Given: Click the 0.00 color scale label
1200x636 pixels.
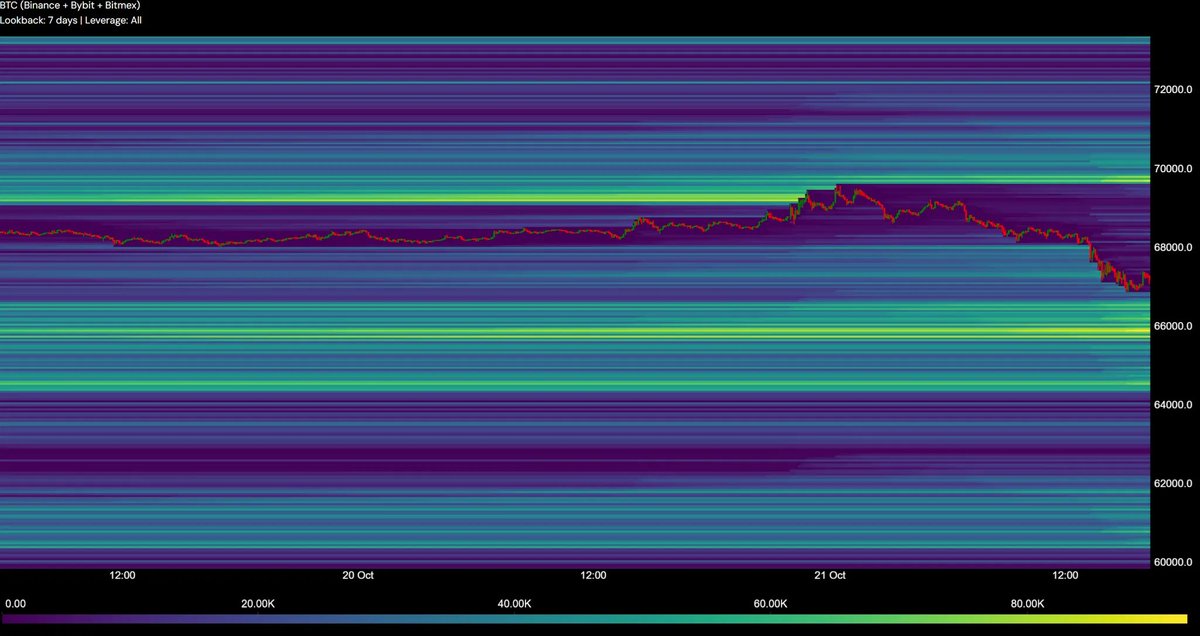Looking at the screenshot, I should coord(16,604).
